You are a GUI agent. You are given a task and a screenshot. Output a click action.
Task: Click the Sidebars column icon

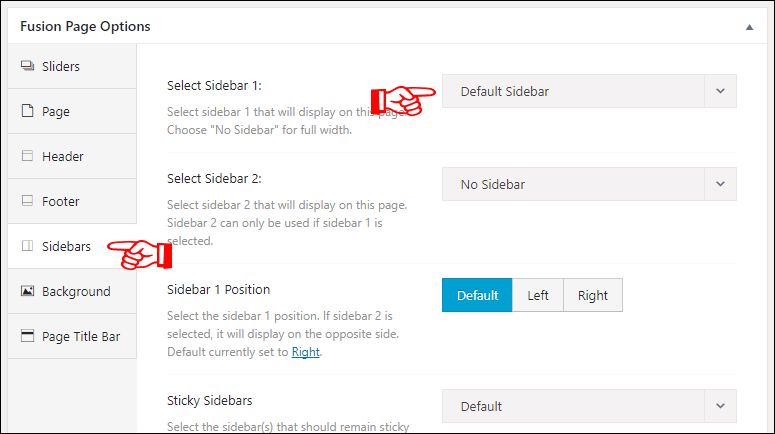28,246
